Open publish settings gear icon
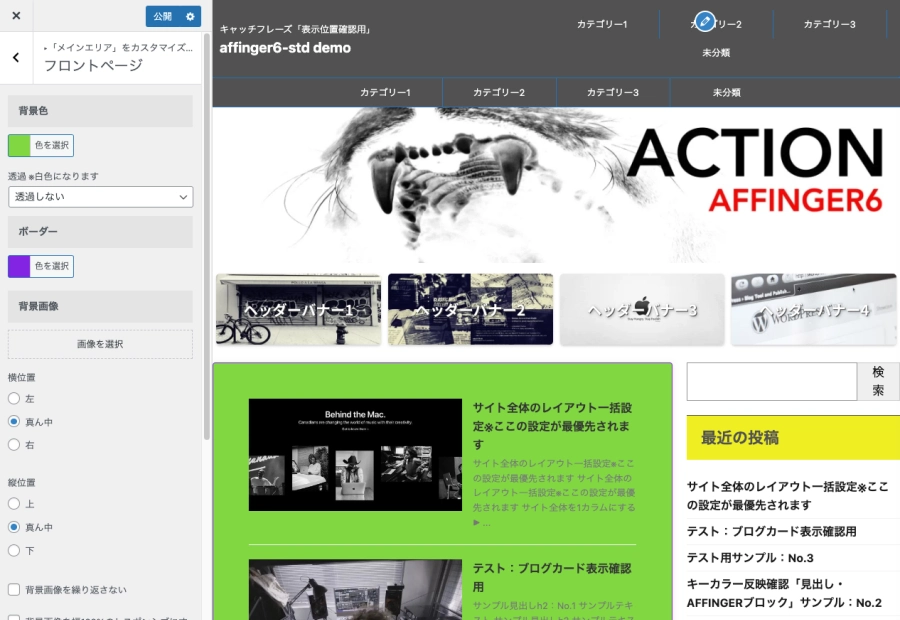Image resolution: width=900 pixels, height=620 pixels. (190, 17)
